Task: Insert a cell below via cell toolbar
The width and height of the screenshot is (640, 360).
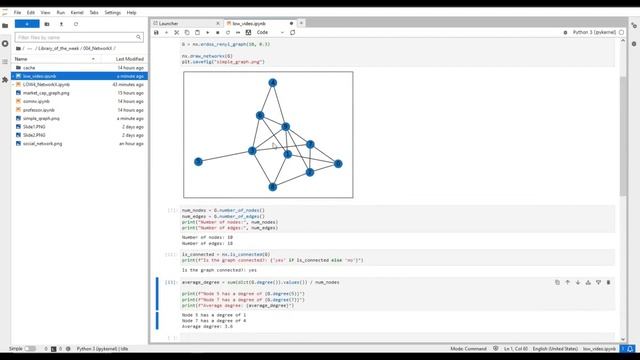Action: tap(598, 282)
